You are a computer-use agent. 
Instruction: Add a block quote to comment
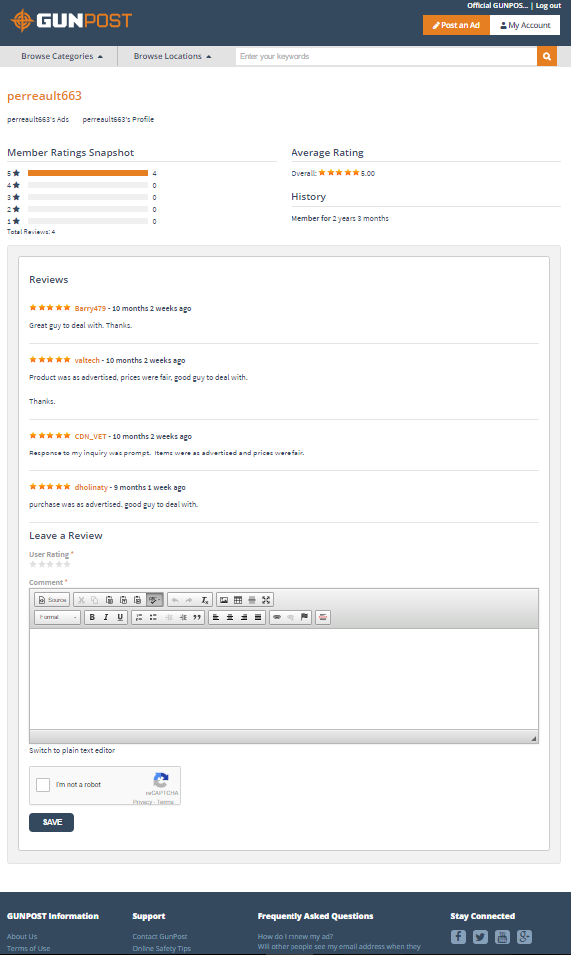pyautogui.click(x=197, y=617)
